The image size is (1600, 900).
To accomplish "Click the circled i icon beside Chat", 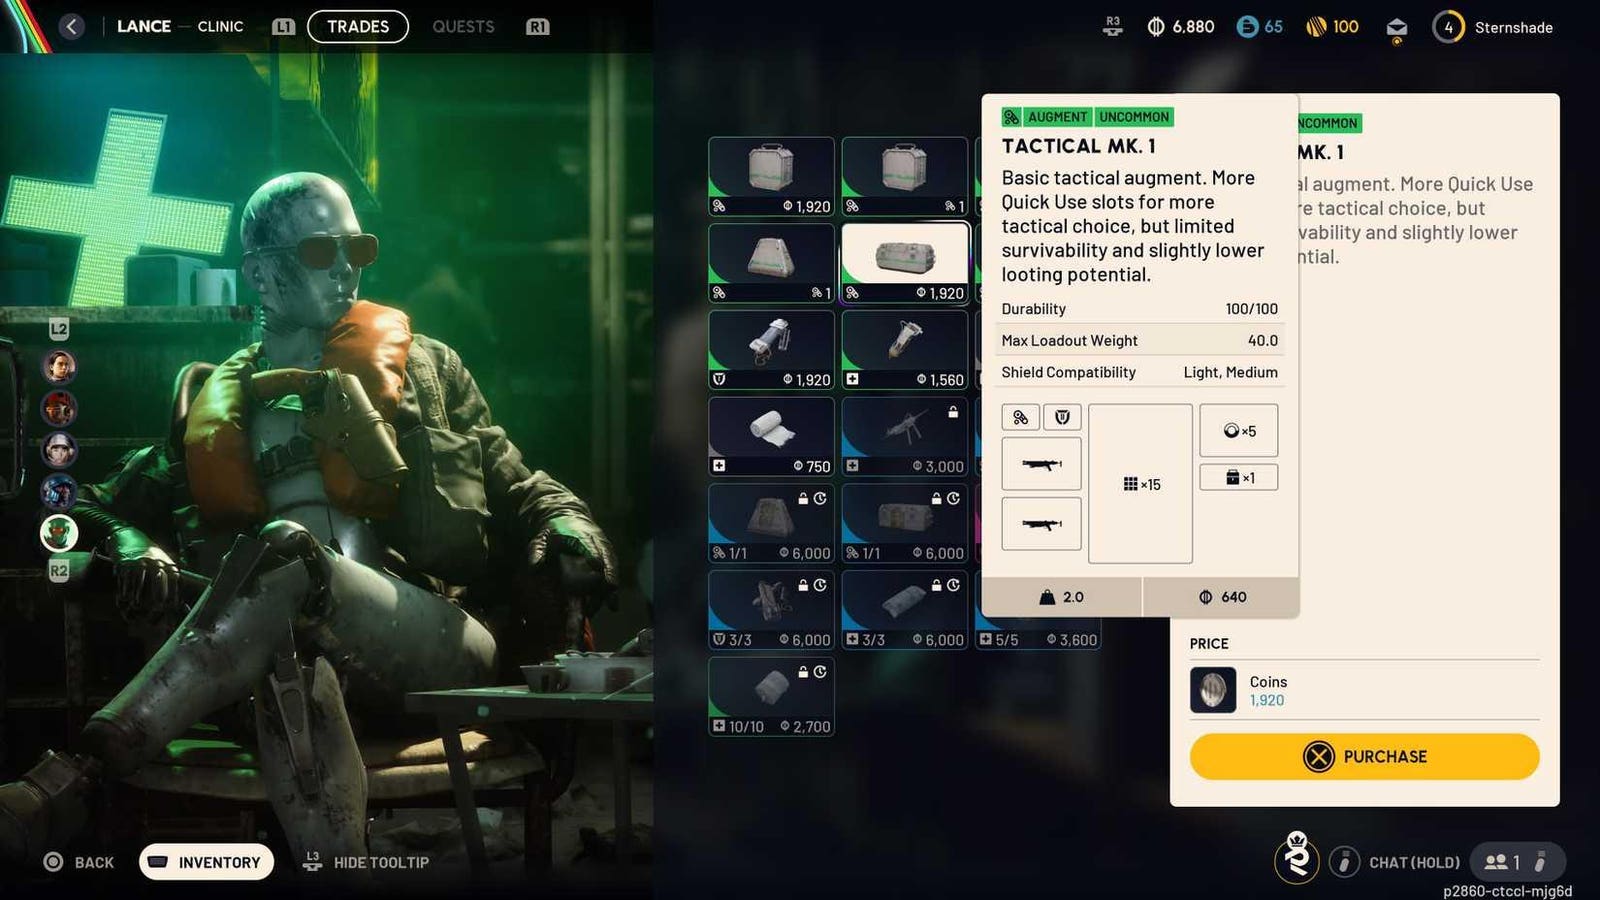I will pyautogui.click(x=1344, y=862).
